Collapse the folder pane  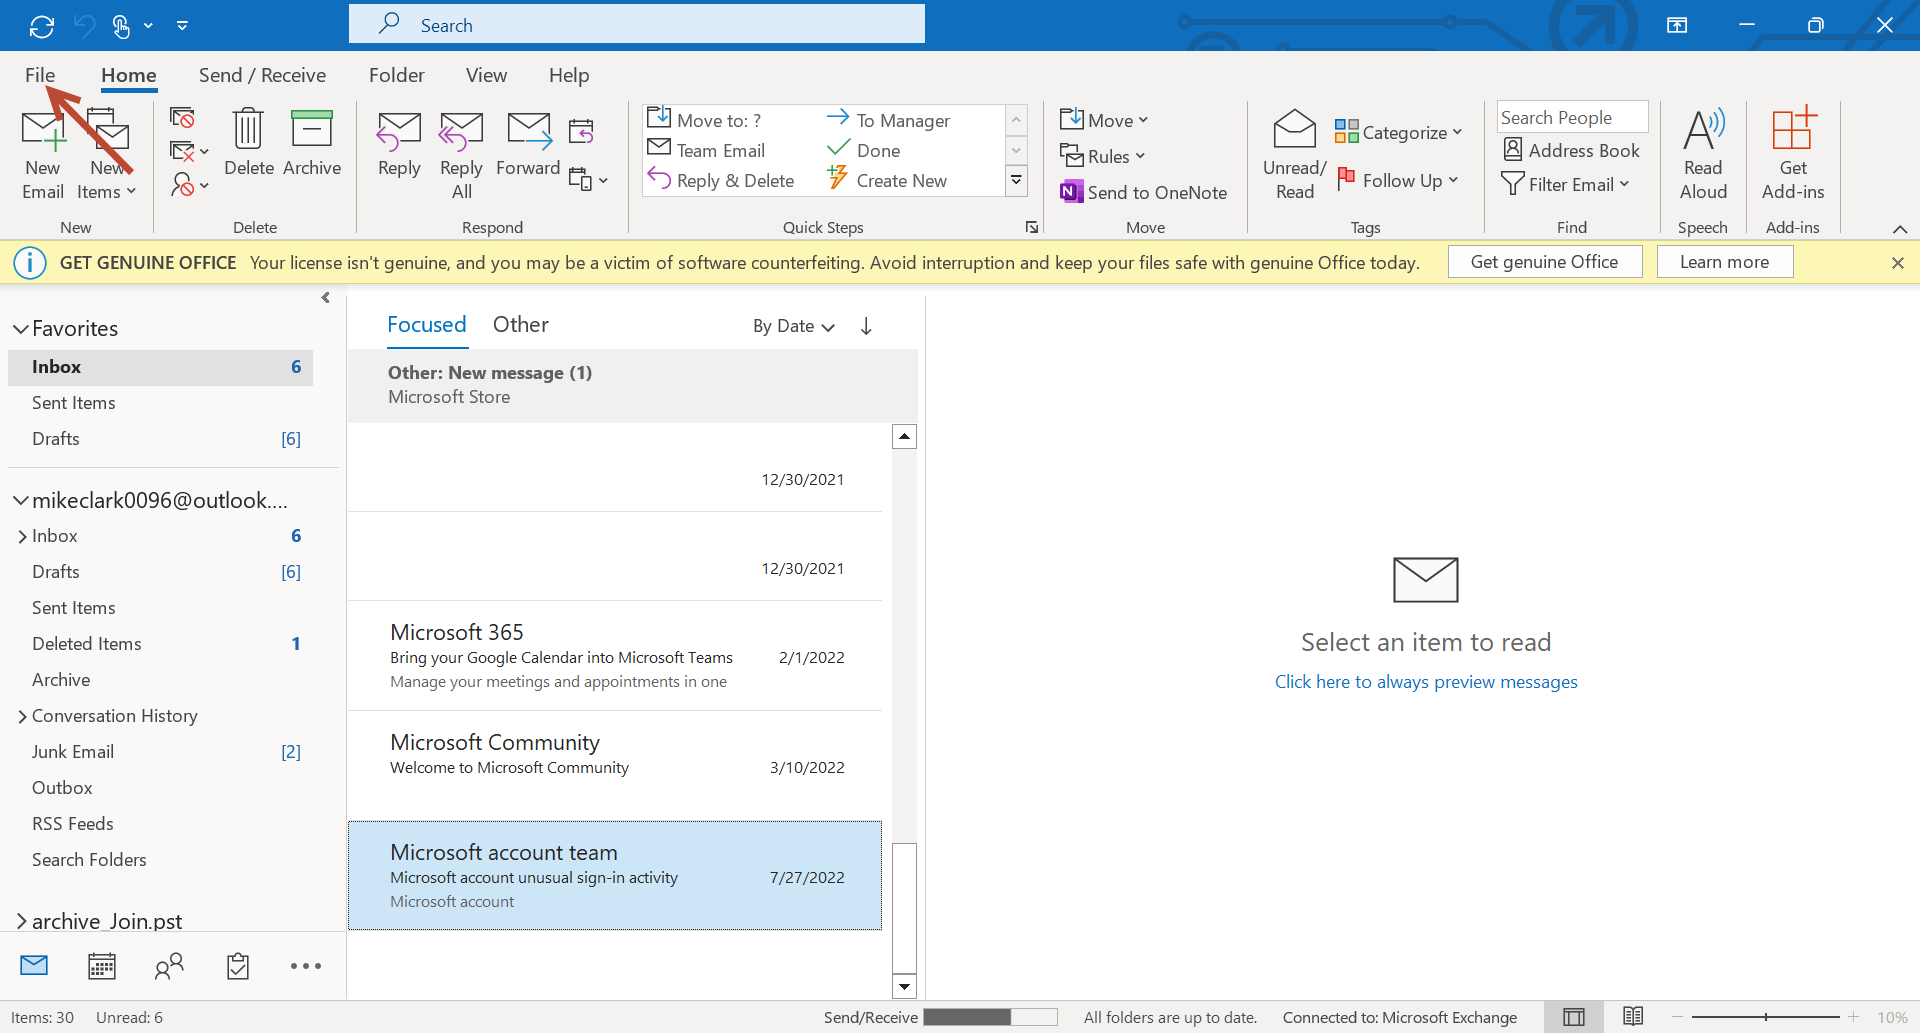pyautogui.click(x=325, y=298)
